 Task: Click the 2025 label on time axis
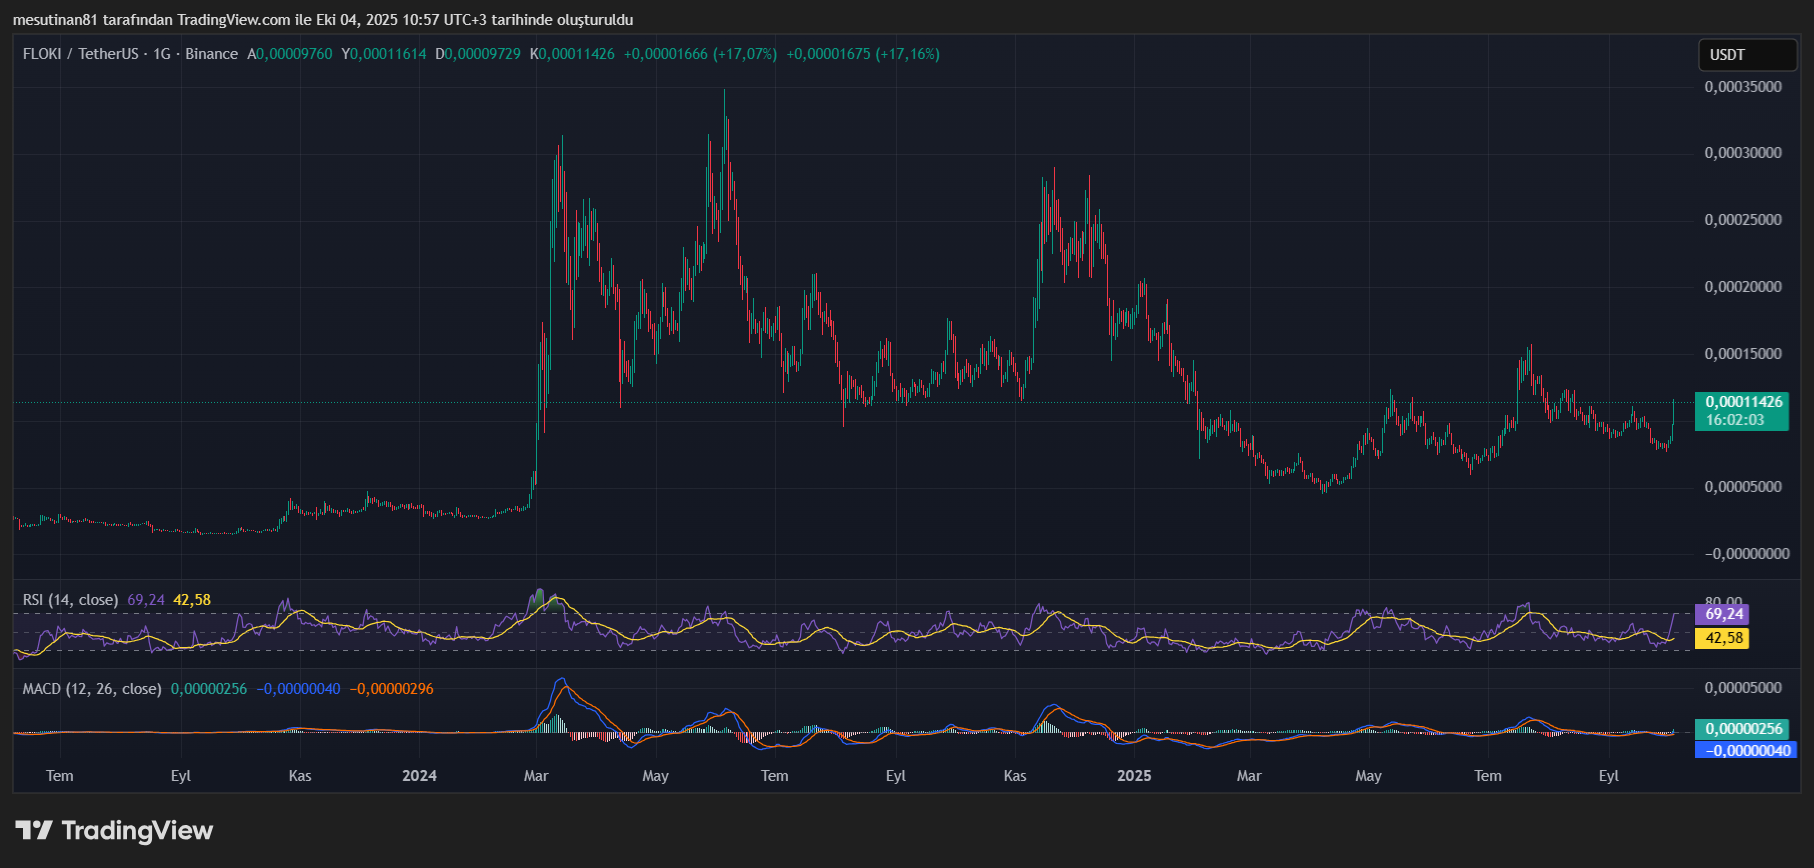point(1134,776)
